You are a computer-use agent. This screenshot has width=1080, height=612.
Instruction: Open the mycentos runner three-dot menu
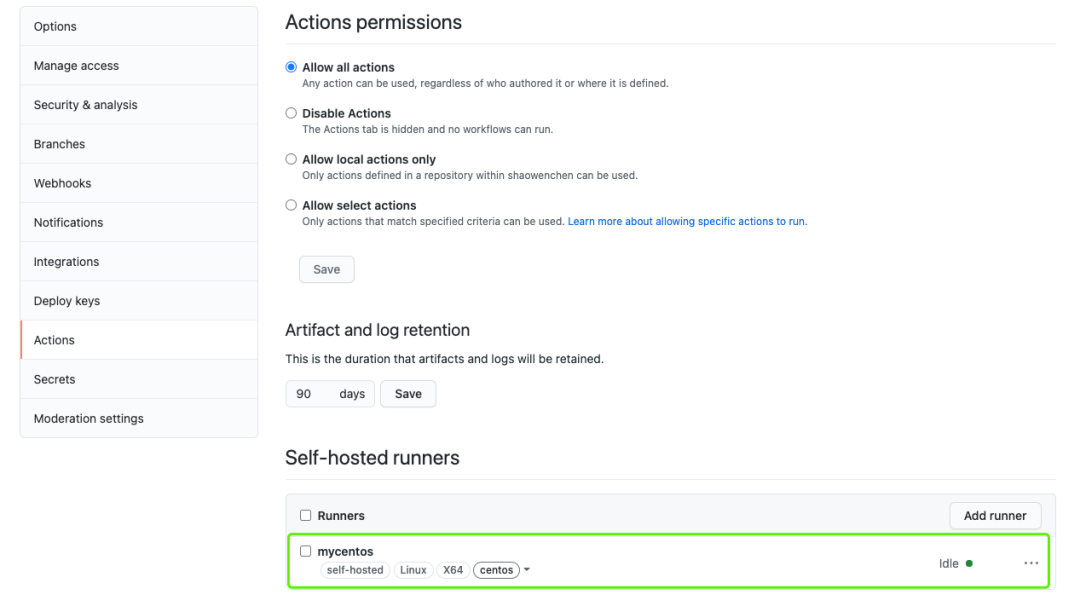click(1031, 563)
